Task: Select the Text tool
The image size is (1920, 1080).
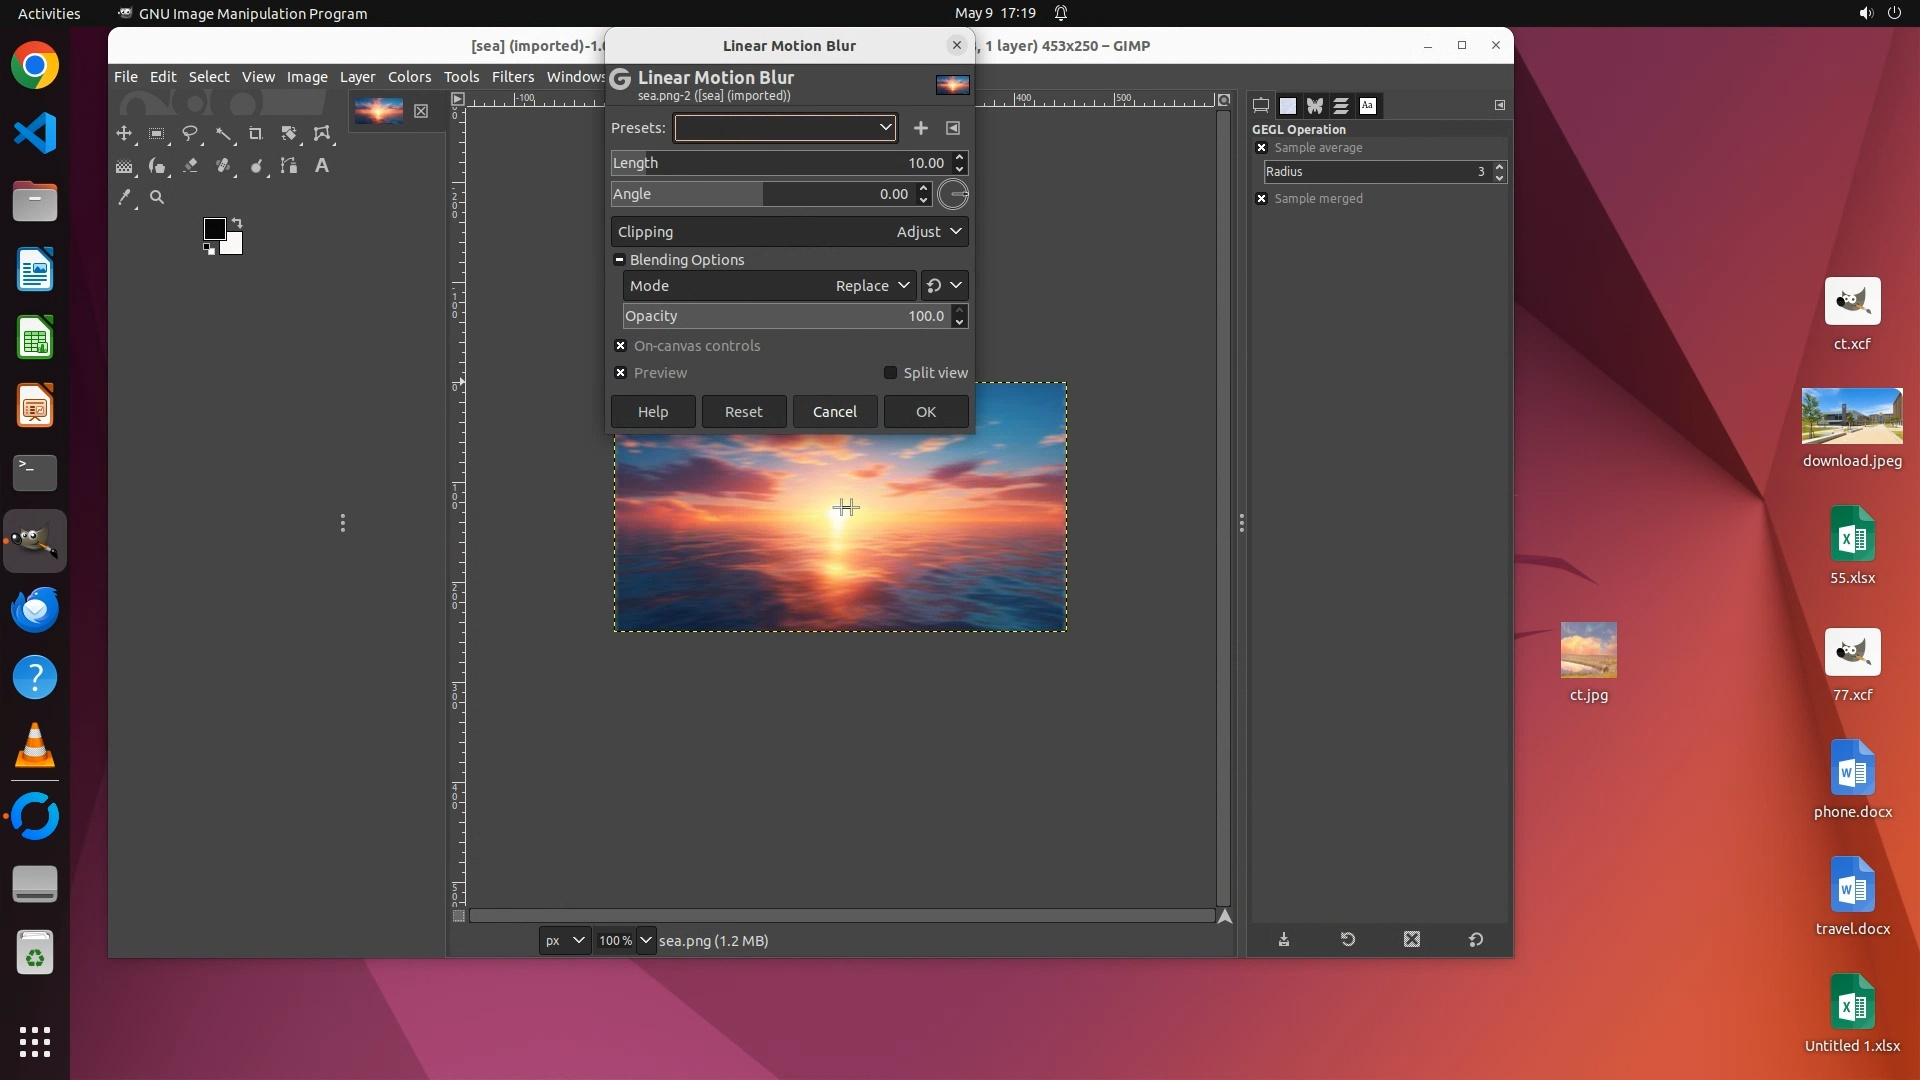Action: [x=322, y=166]
